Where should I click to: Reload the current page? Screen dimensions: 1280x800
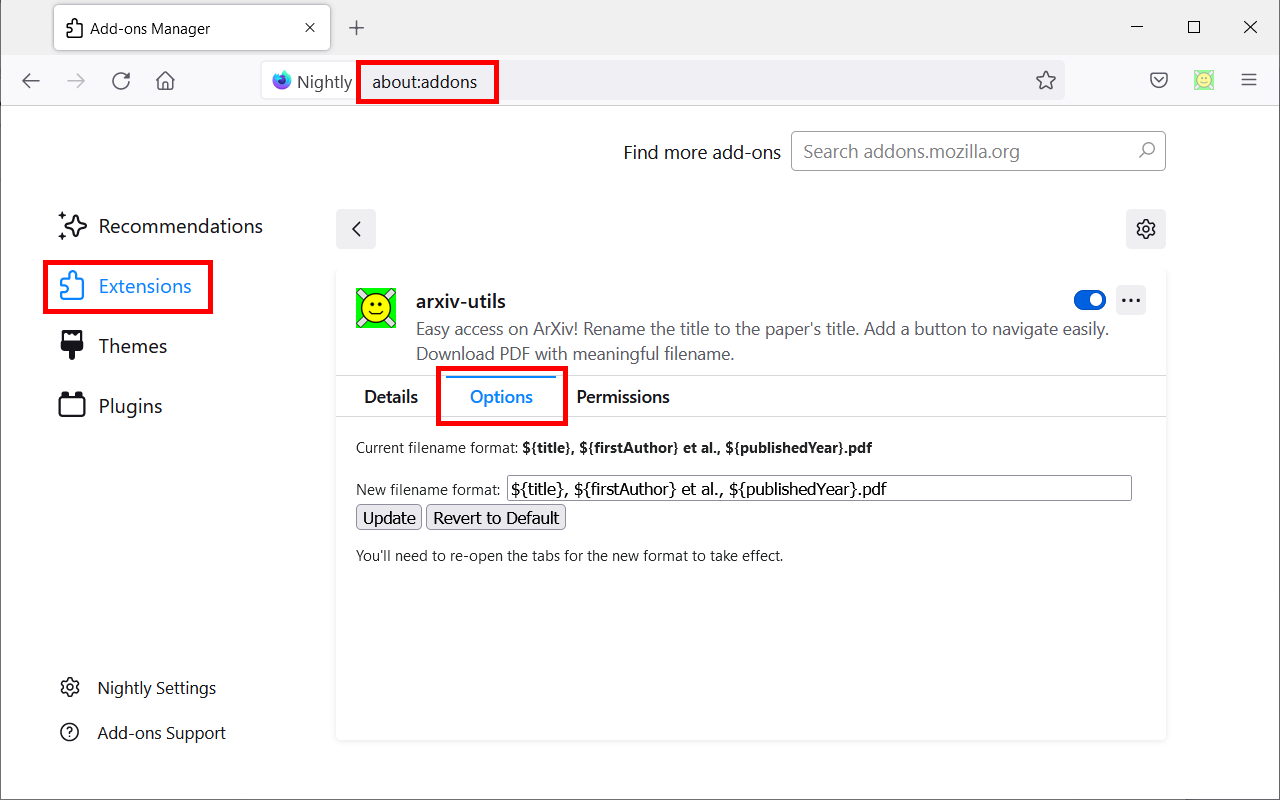121,81
